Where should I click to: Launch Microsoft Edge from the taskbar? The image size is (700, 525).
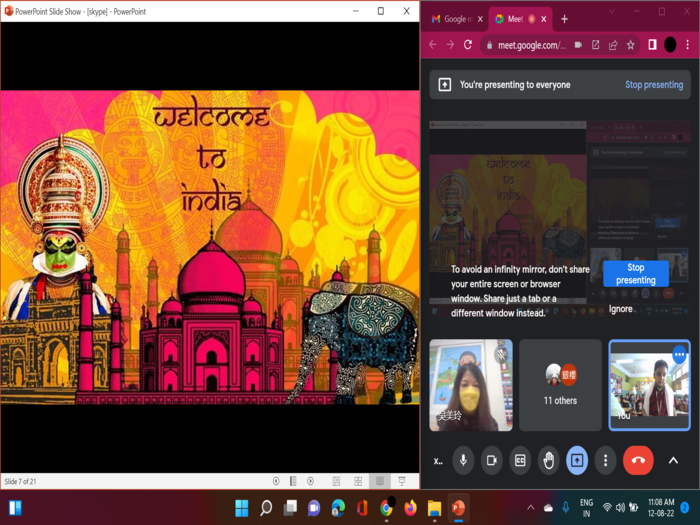(338, 508)
